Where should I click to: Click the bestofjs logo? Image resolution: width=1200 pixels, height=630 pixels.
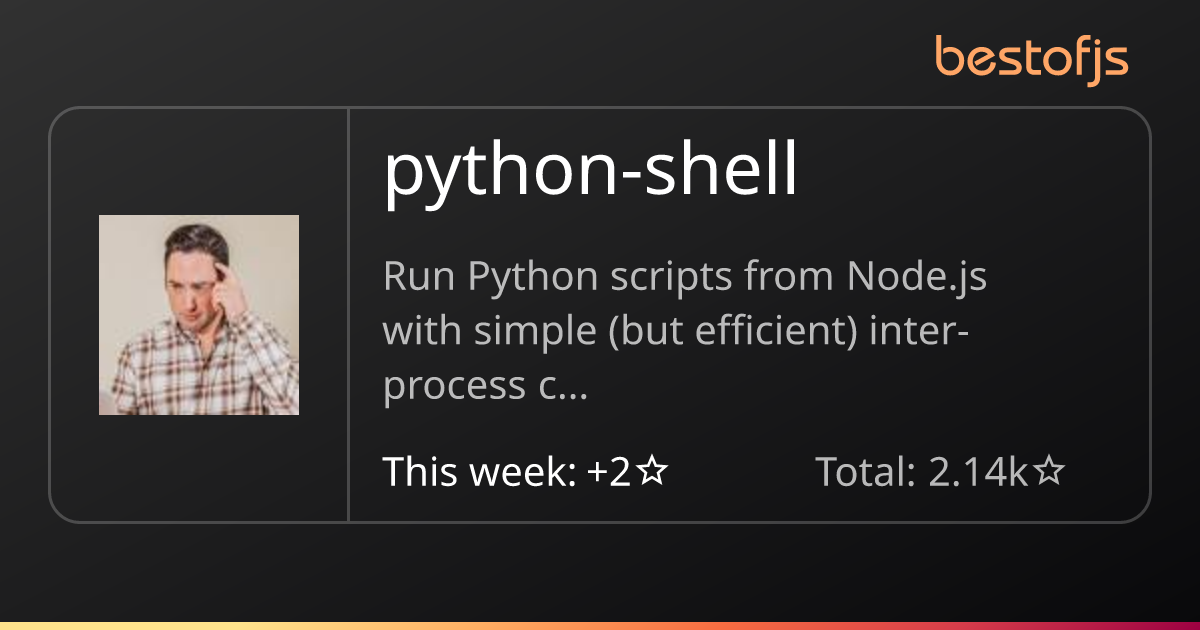(1031, 58)
